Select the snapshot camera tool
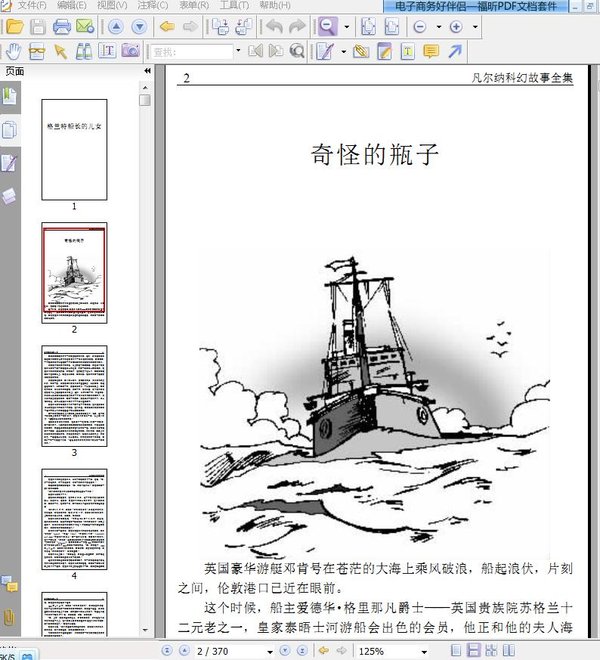This screenshot has height=660, width=600. tap(131, 51)
